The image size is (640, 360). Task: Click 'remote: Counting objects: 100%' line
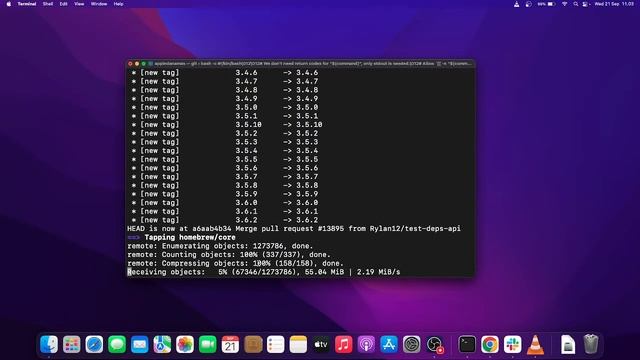pyautogui.click(x=229, y=254)
